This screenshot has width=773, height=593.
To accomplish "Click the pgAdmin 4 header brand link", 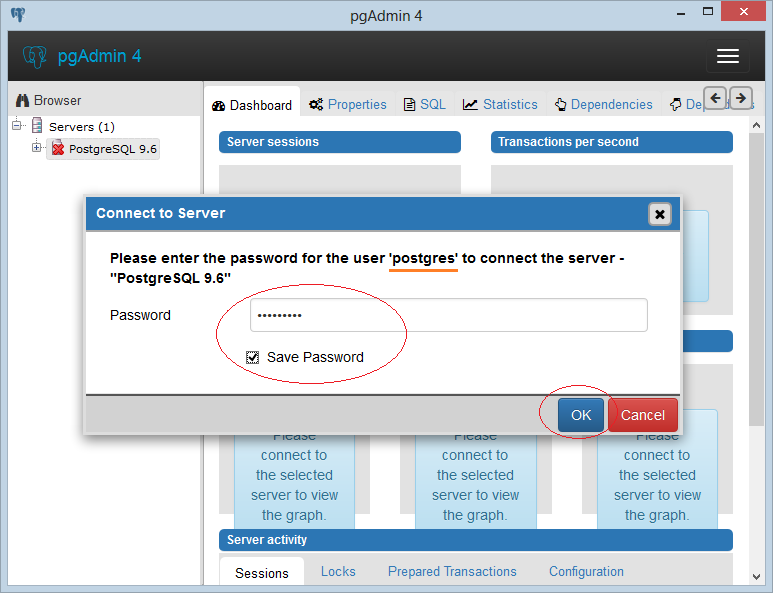I will click(x=100, y=56).
